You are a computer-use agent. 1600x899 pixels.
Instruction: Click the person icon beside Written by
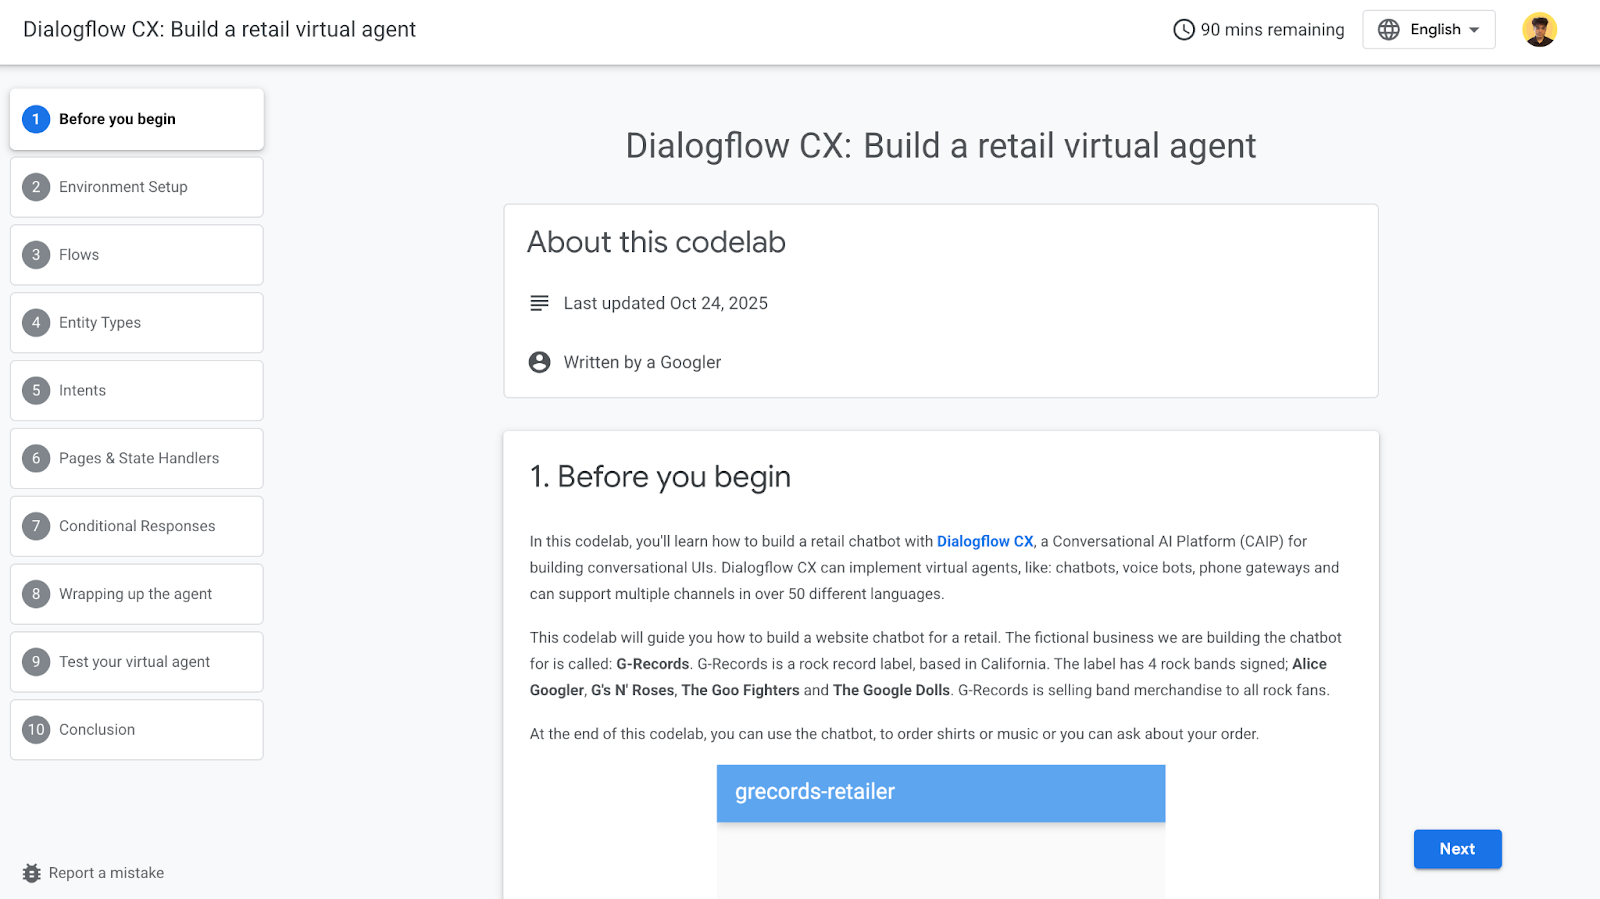tap(539, 362)
